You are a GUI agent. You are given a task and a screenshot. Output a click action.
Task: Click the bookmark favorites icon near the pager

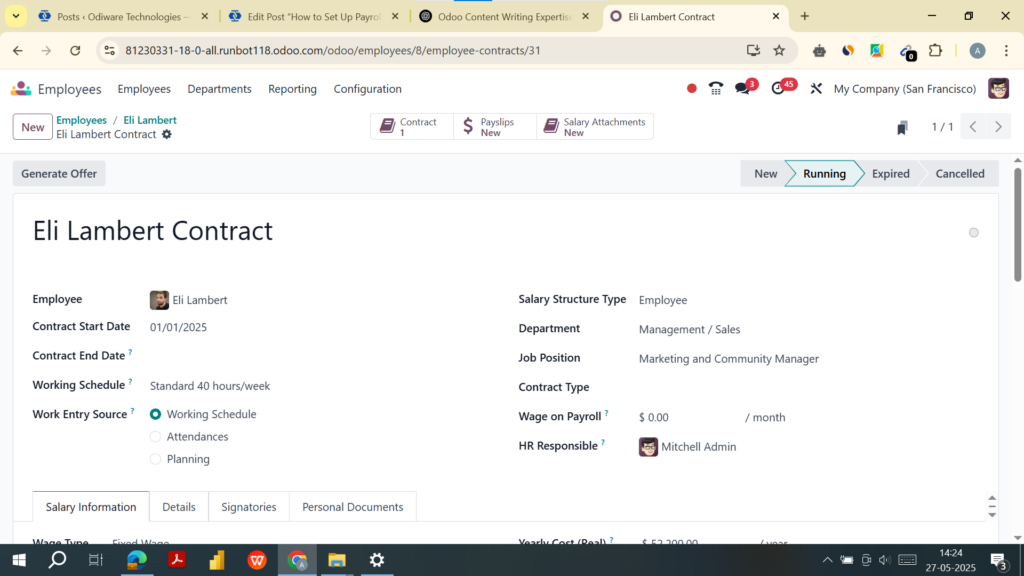pos(903,126)
